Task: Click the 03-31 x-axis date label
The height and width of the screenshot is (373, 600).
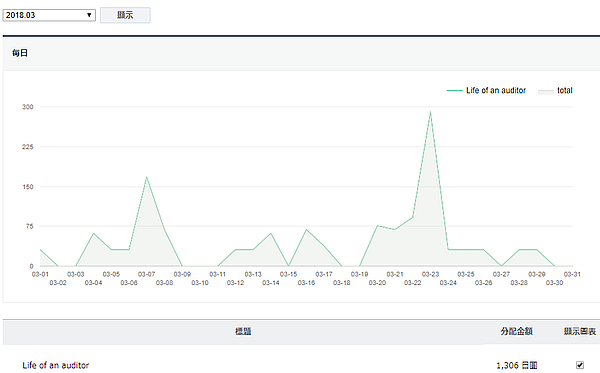Action: coord(572,274)
